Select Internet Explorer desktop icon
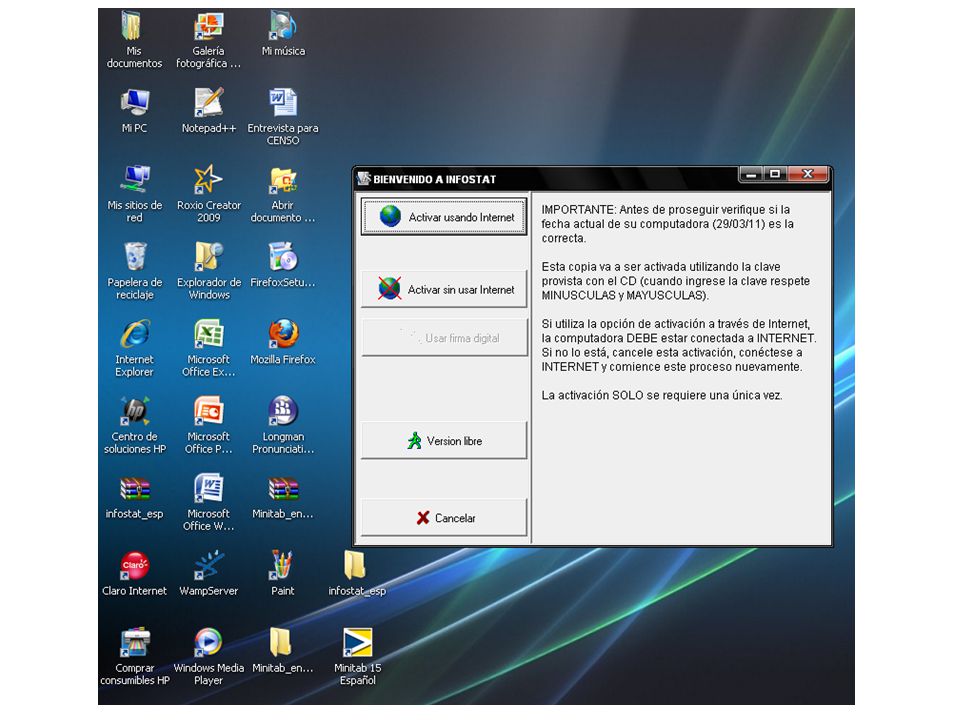This screenshot has height=720, width=960. pyautogui.click(x=135, y=348)
